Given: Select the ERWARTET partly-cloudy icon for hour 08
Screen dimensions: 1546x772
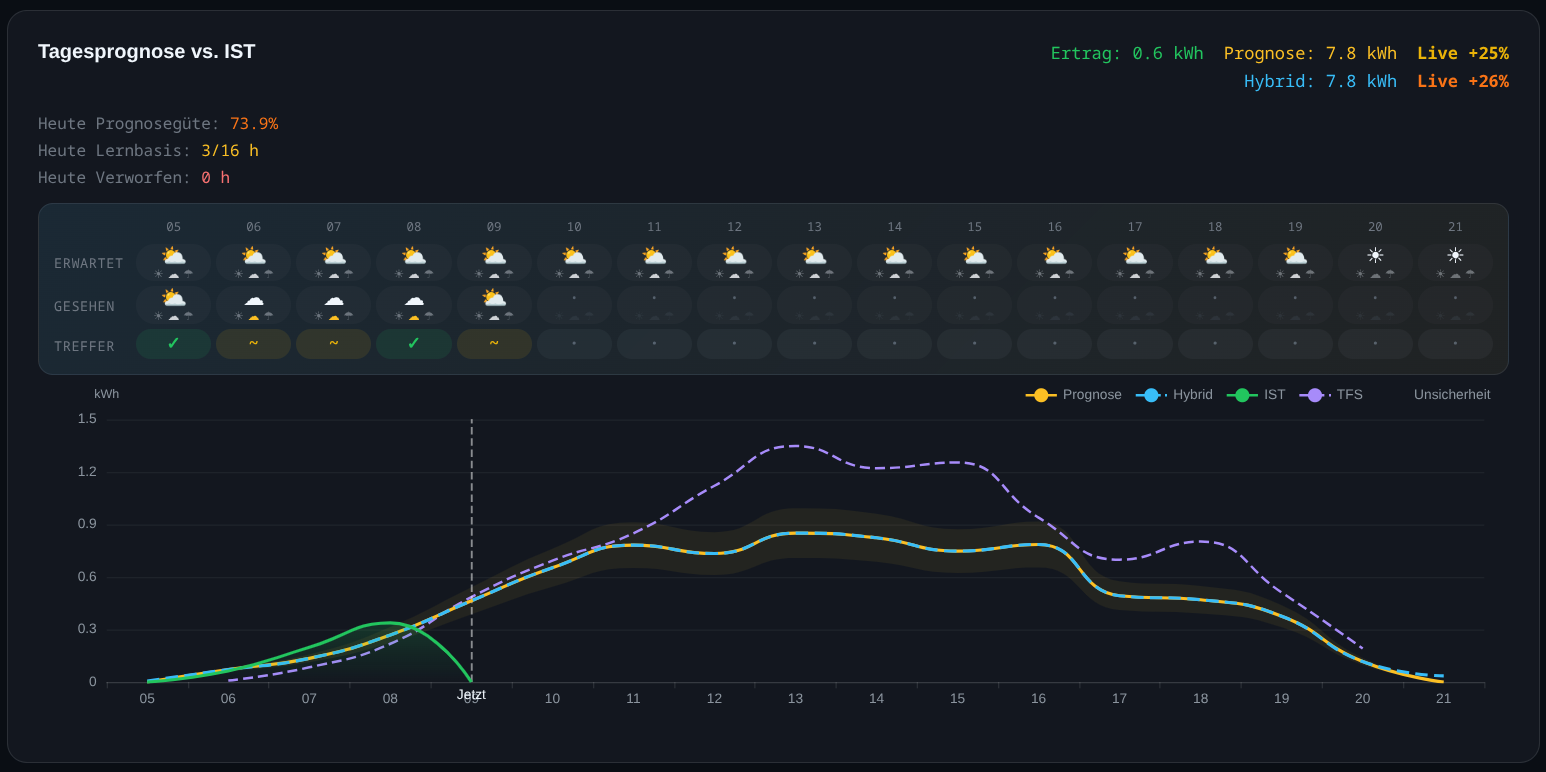Looking at the screenshot, I should 414,256.
